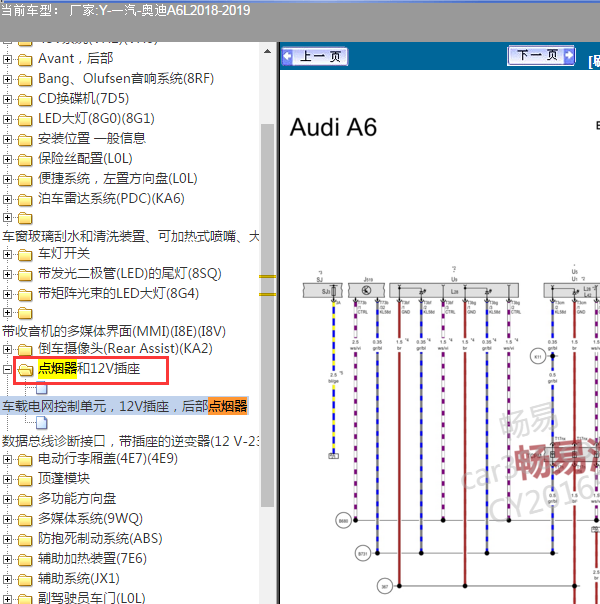This screenshot has height=604, width=600.
Task: Expand 带发光二极管(LED)的尾灯 node
Action: click(x=7, y=274)
